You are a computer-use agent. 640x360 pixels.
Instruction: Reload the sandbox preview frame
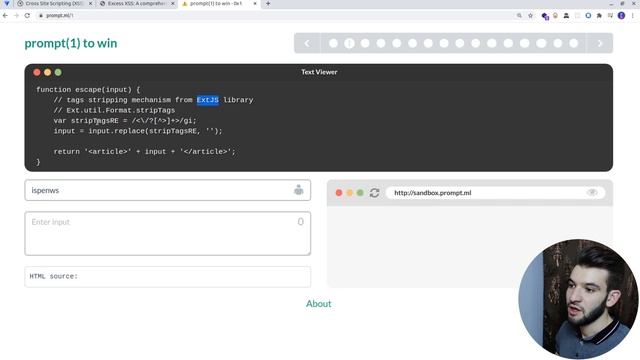pos(374,193)
